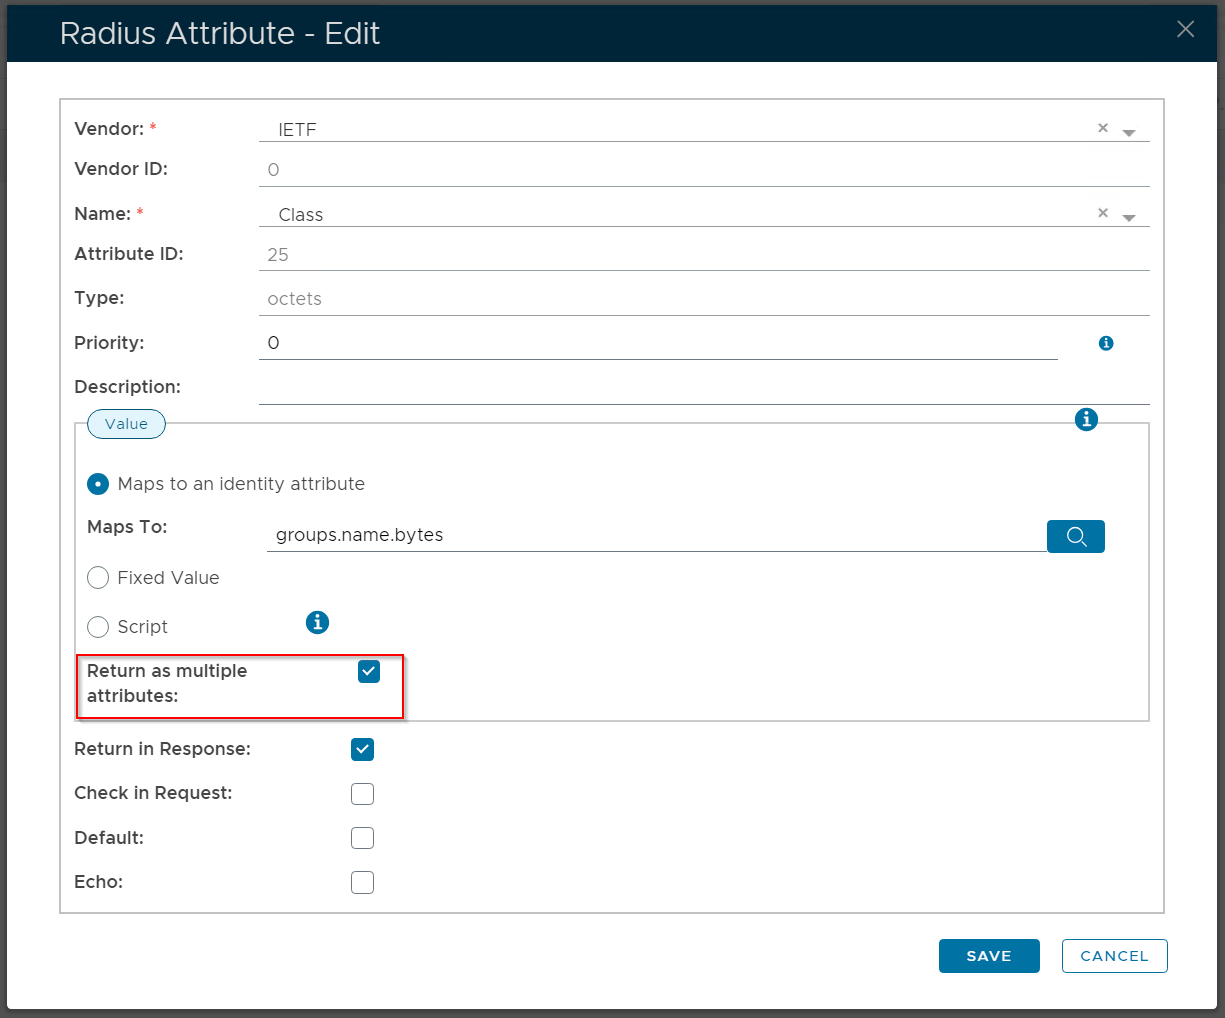Click the info icon next to Priority
The width and height of the screenshot is (1225, 1018).
click(1105, 343)
